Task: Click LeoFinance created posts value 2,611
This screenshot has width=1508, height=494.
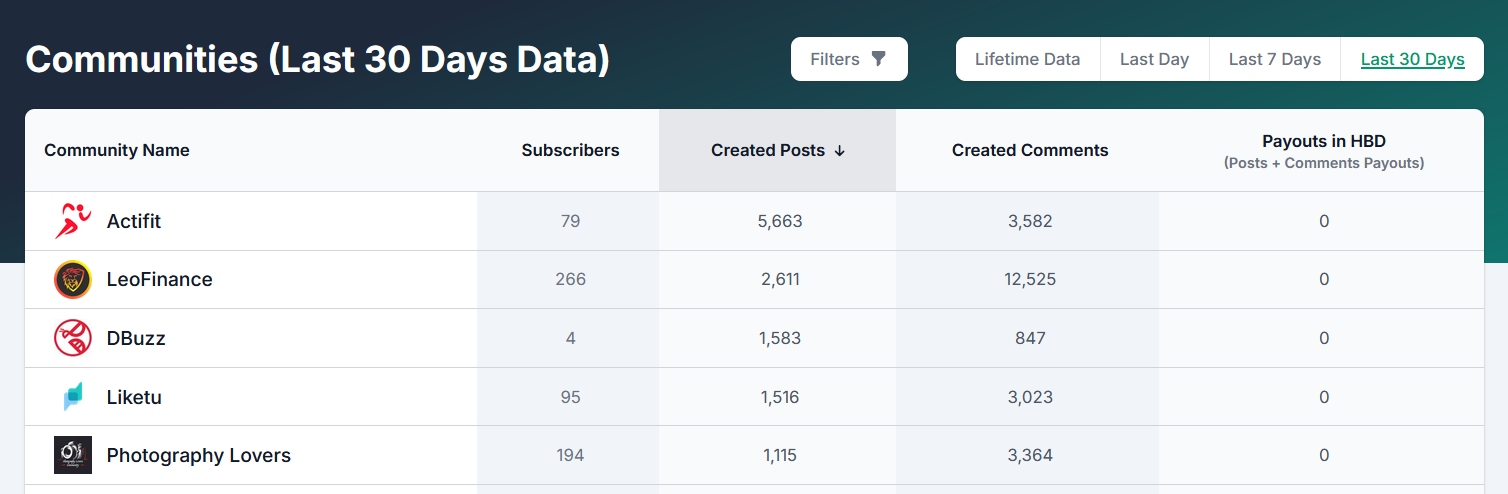Action: point(780,280)
